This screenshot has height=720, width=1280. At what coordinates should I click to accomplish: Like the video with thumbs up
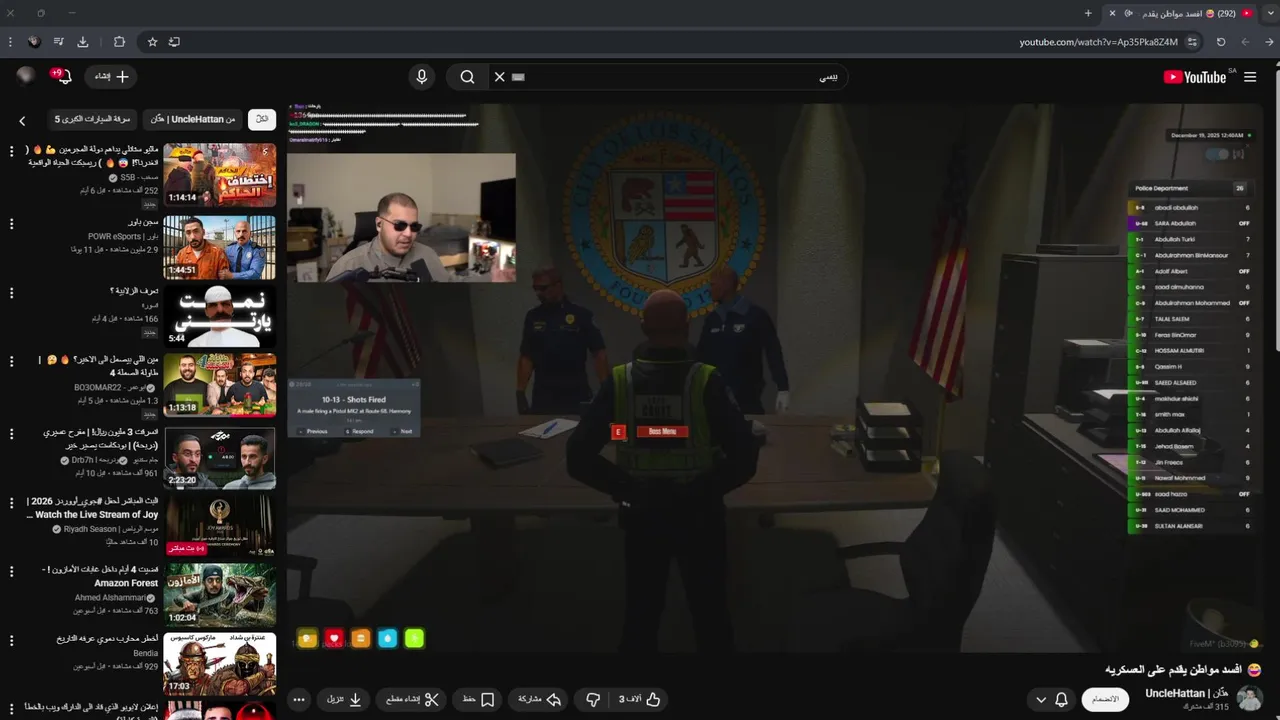click(640, 699)
